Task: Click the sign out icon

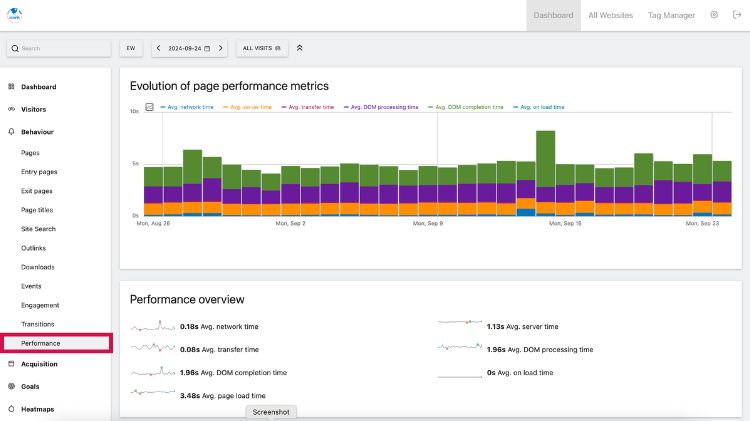Action: pos(737,15)
